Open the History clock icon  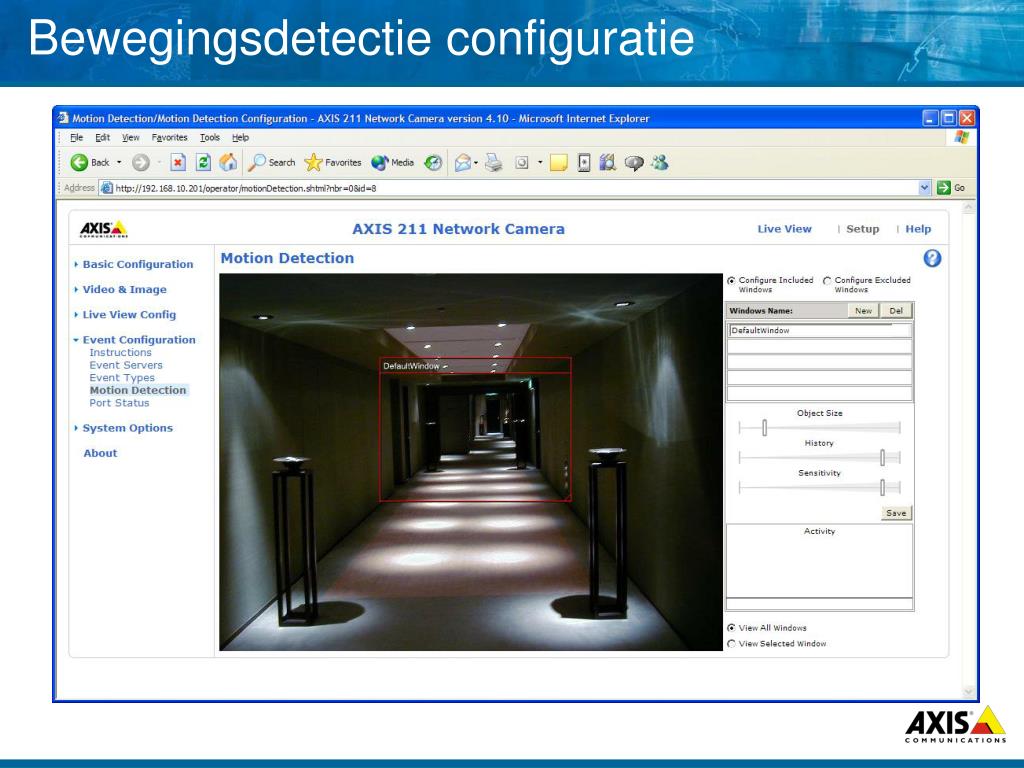coord(433,163)
